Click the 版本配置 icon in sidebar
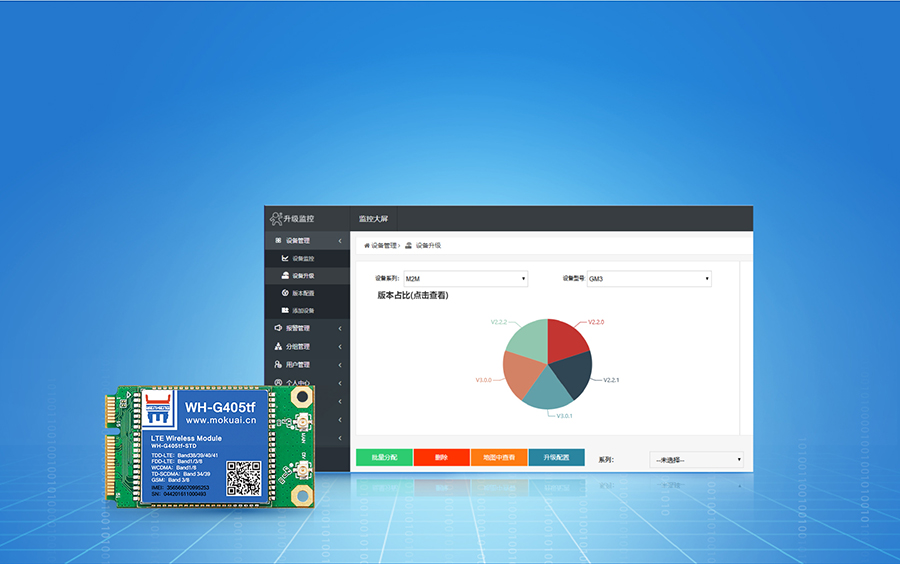This screenshot has width=900, height=564. 285,293
